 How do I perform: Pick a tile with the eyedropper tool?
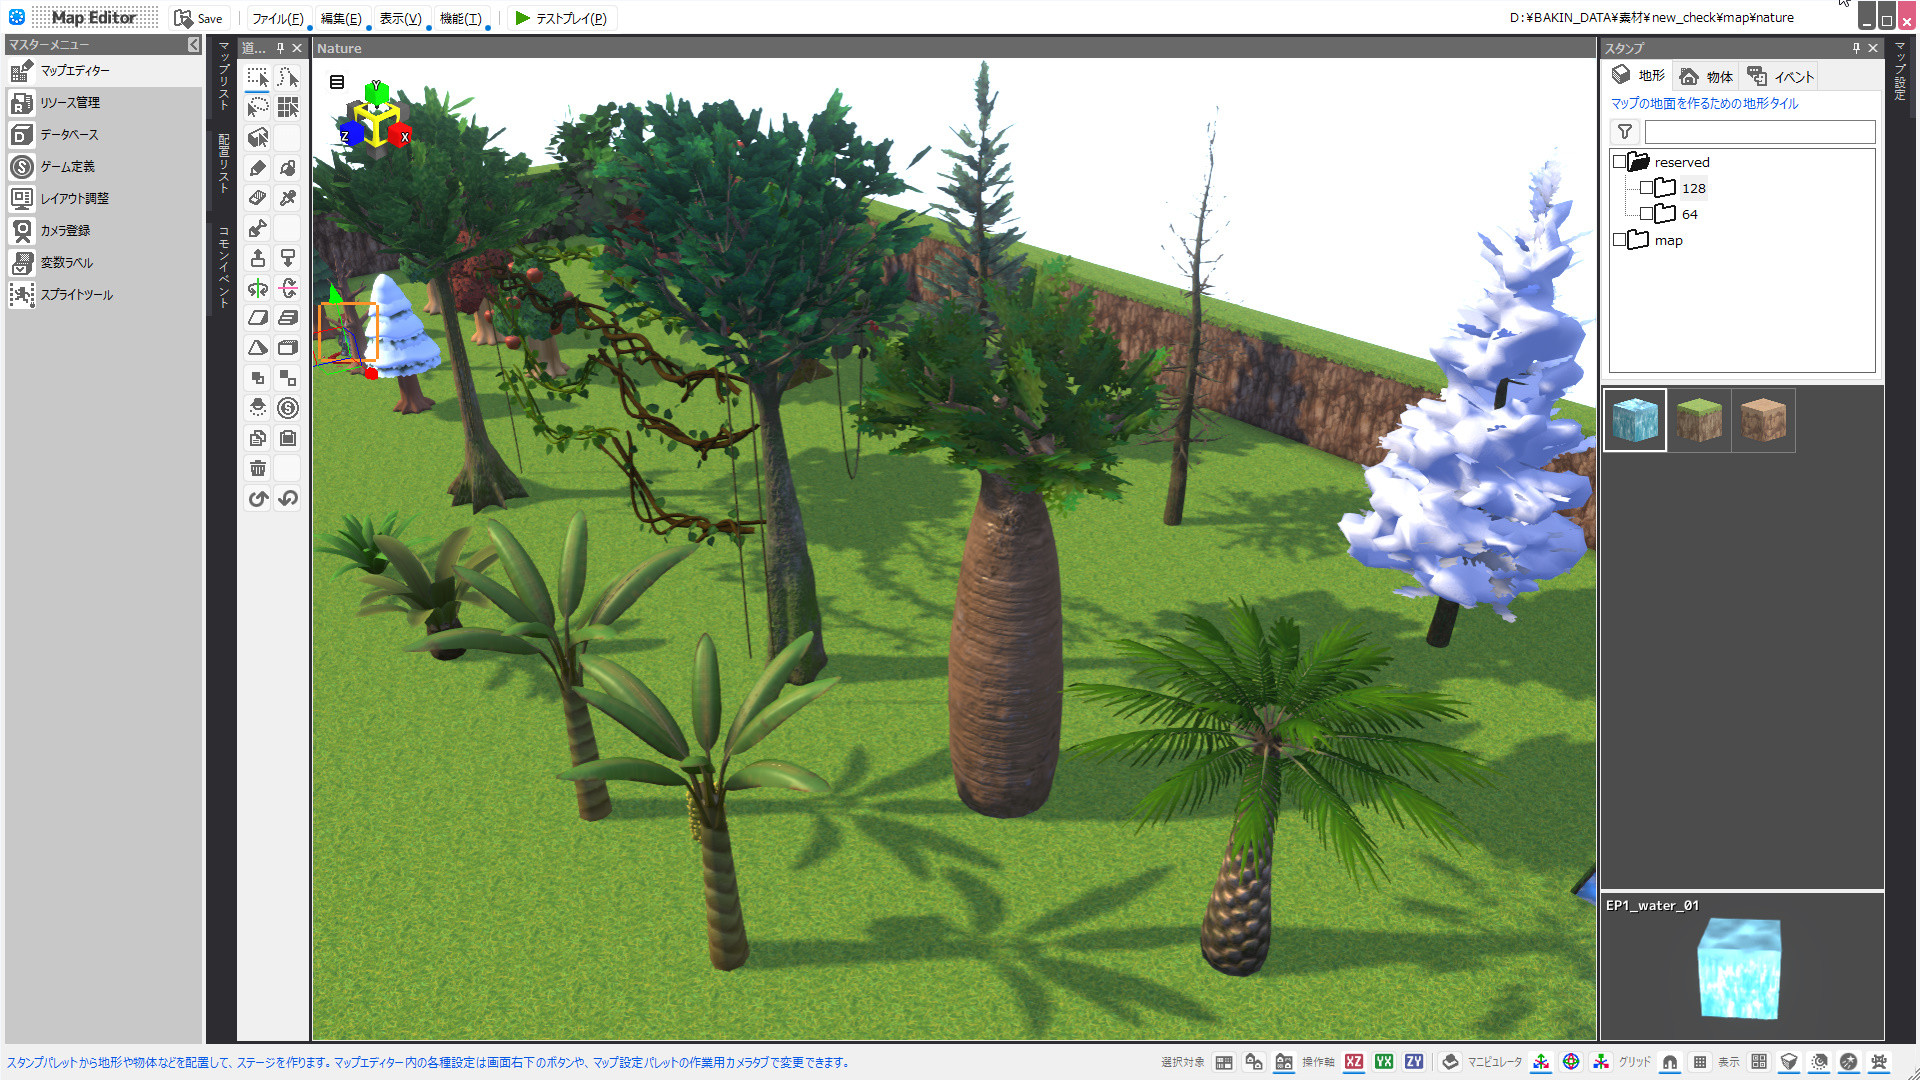coord(287,198)
